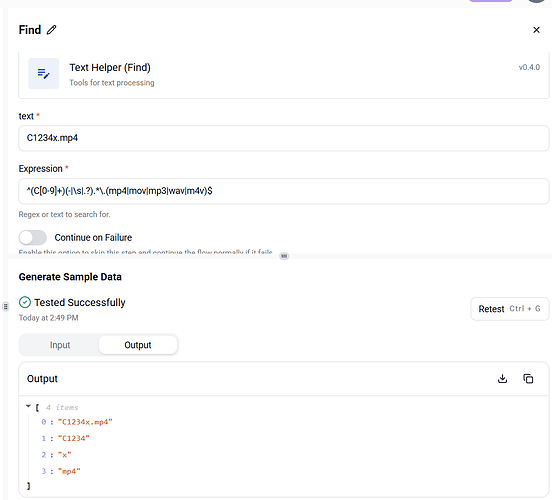Click the Text Helper (Find) title
This screenshot has height=500, width=552.
click(110, 68)
